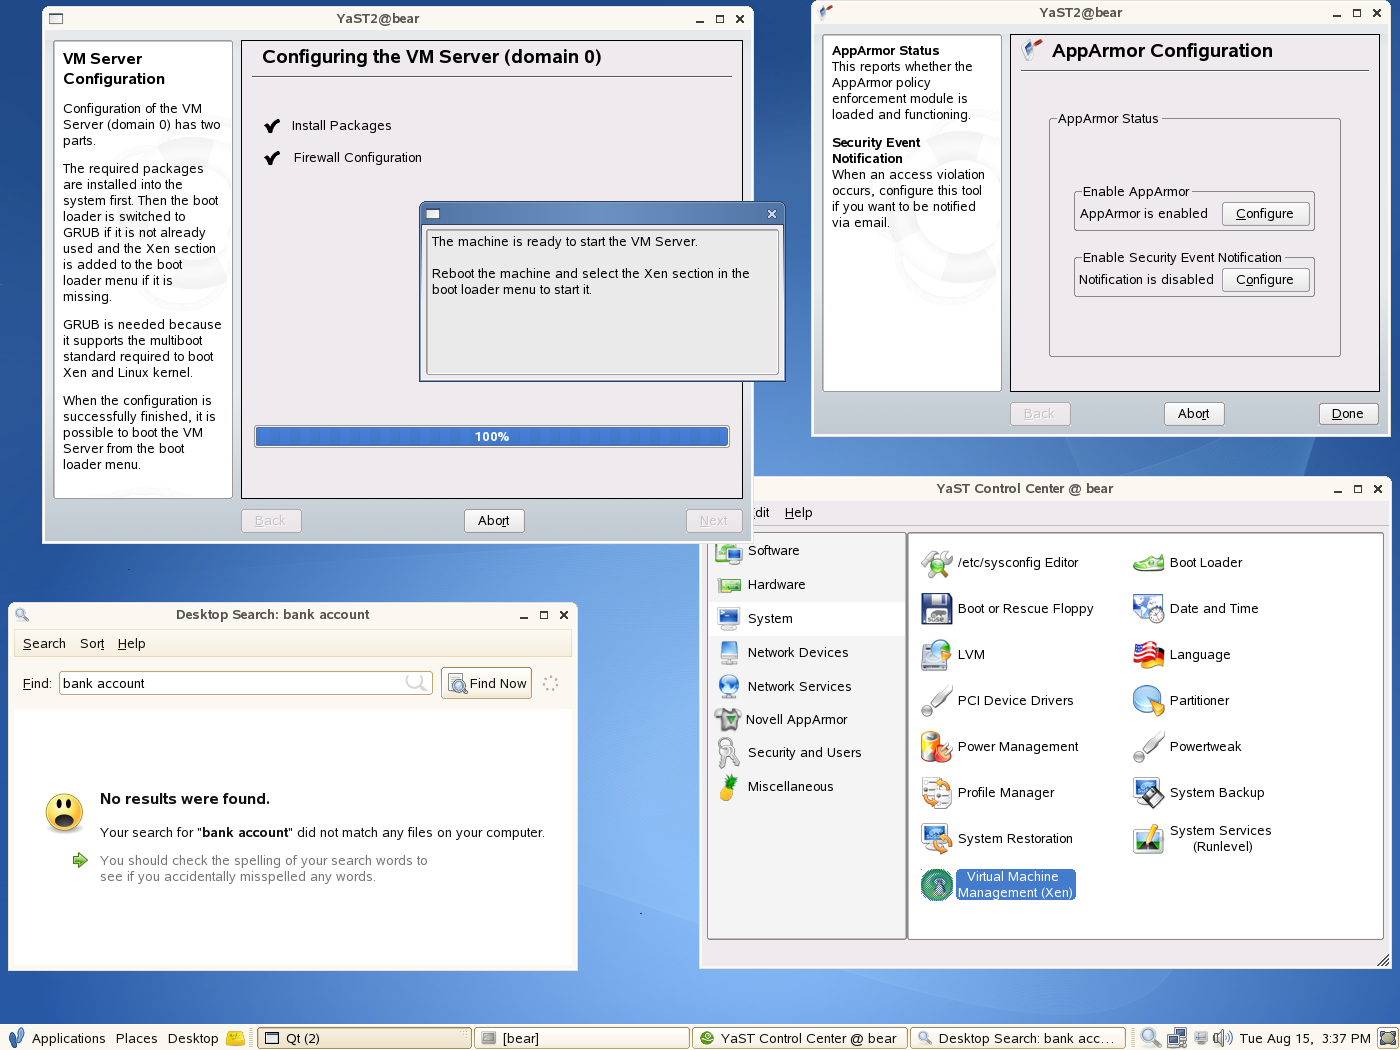Choose the Network Services category
This screenshot has width=1400, height=1050.
(798, 687)
